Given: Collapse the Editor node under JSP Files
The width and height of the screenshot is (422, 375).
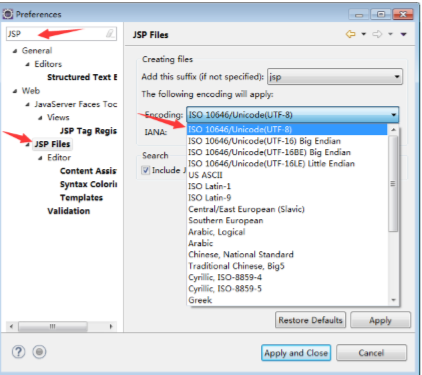Looking at the screenshot, I should point(40,158).
